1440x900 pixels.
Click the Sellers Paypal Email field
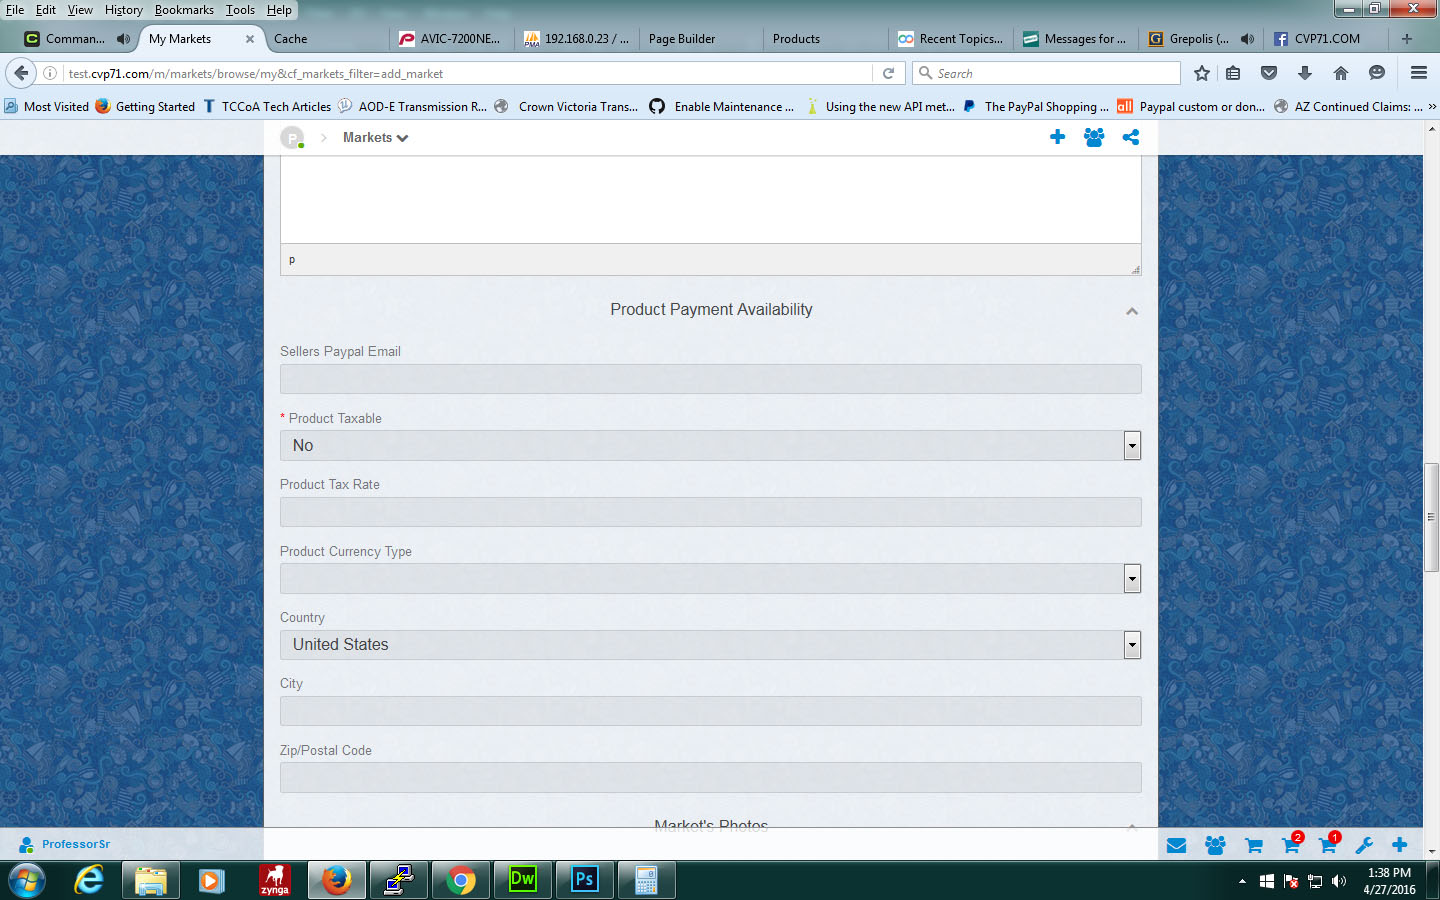710,379
